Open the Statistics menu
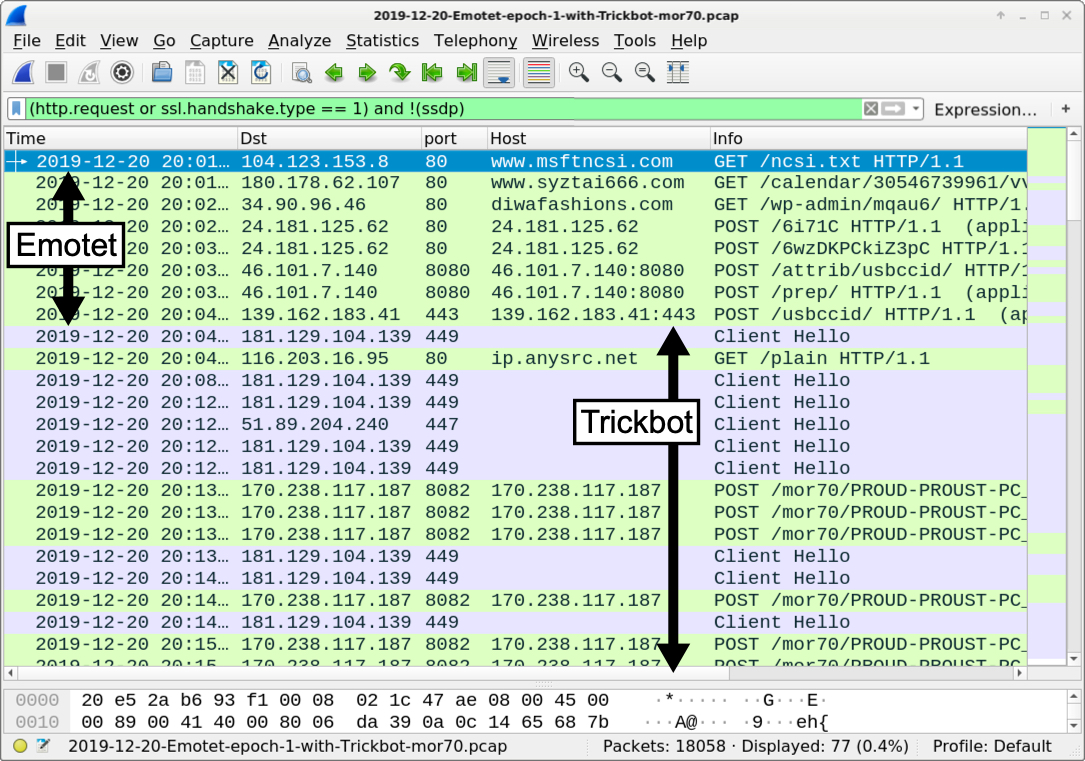The width and height of the screenshot is (1085, 761). point(383,41)
